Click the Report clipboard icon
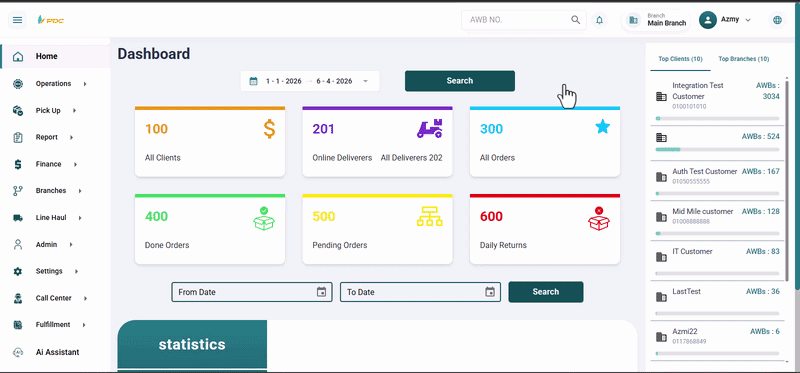 (x=18, y=137)
